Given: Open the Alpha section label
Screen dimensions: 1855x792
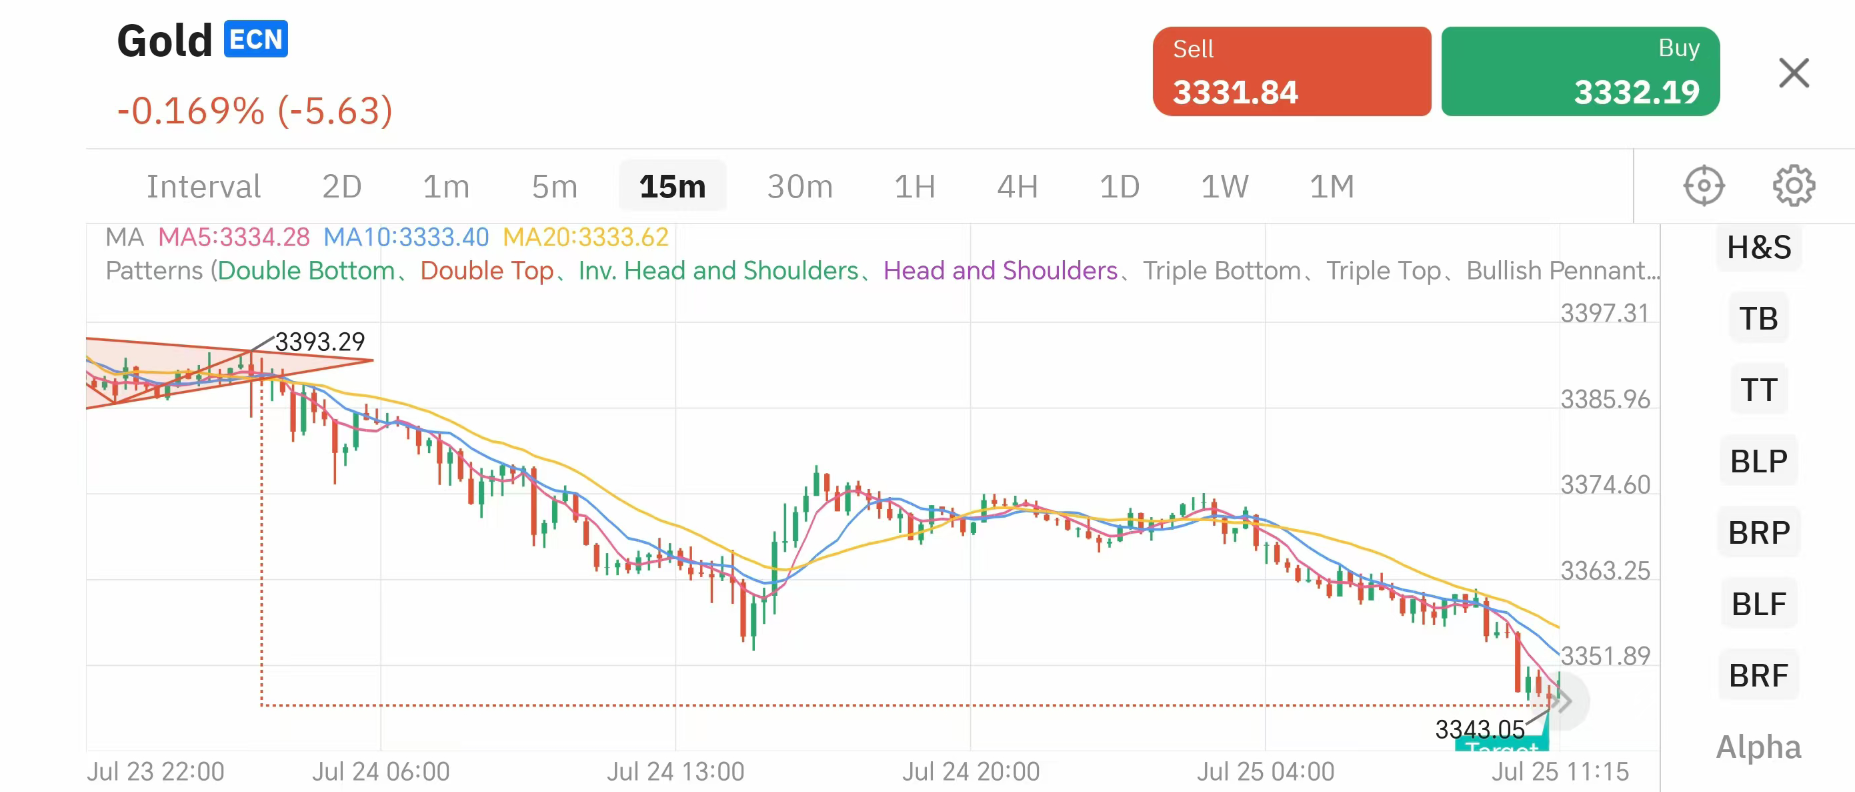Looking at the screenshot, I should click(1758, 747).
